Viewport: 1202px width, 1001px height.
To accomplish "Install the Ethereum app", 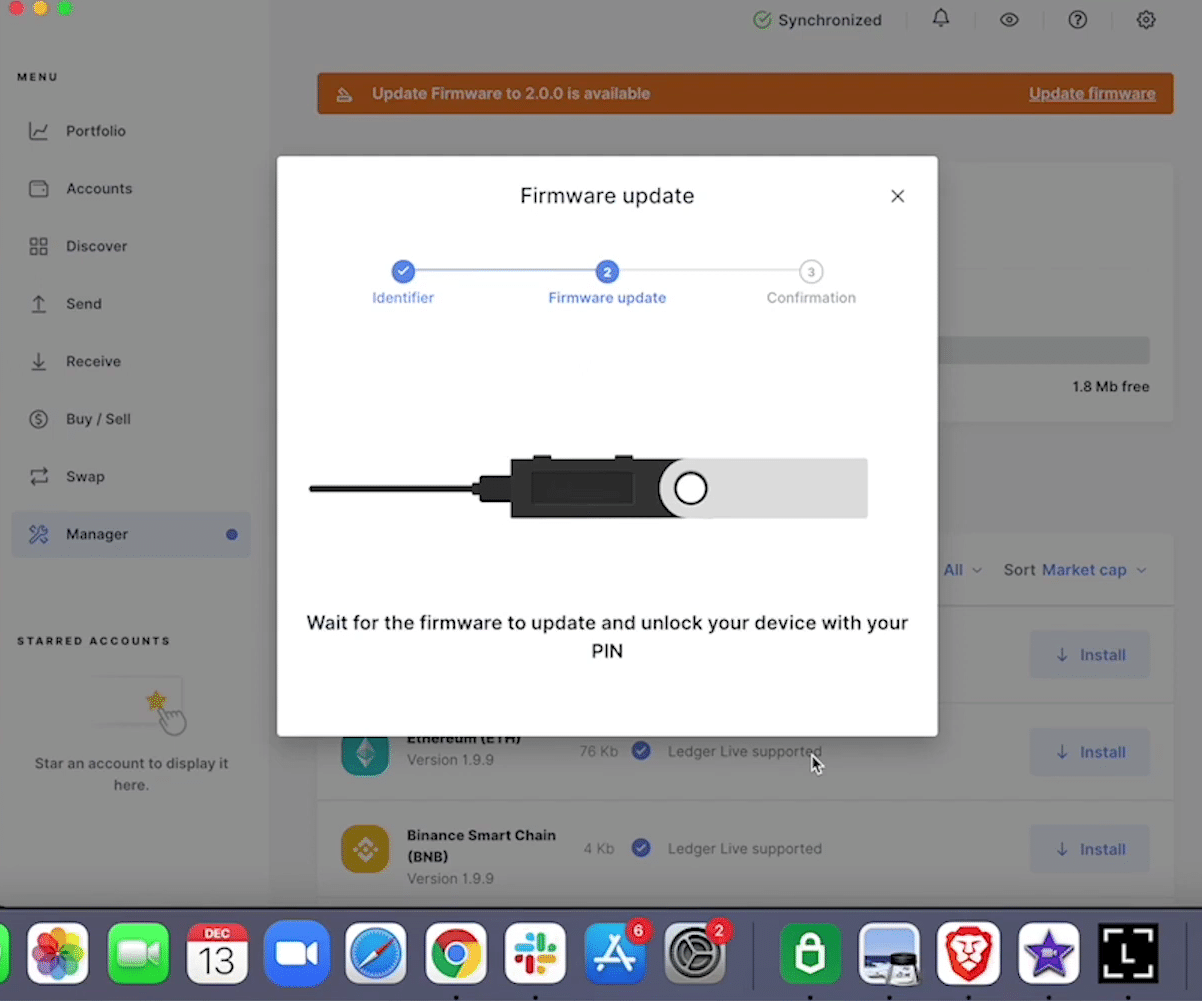I will 1090,752.
